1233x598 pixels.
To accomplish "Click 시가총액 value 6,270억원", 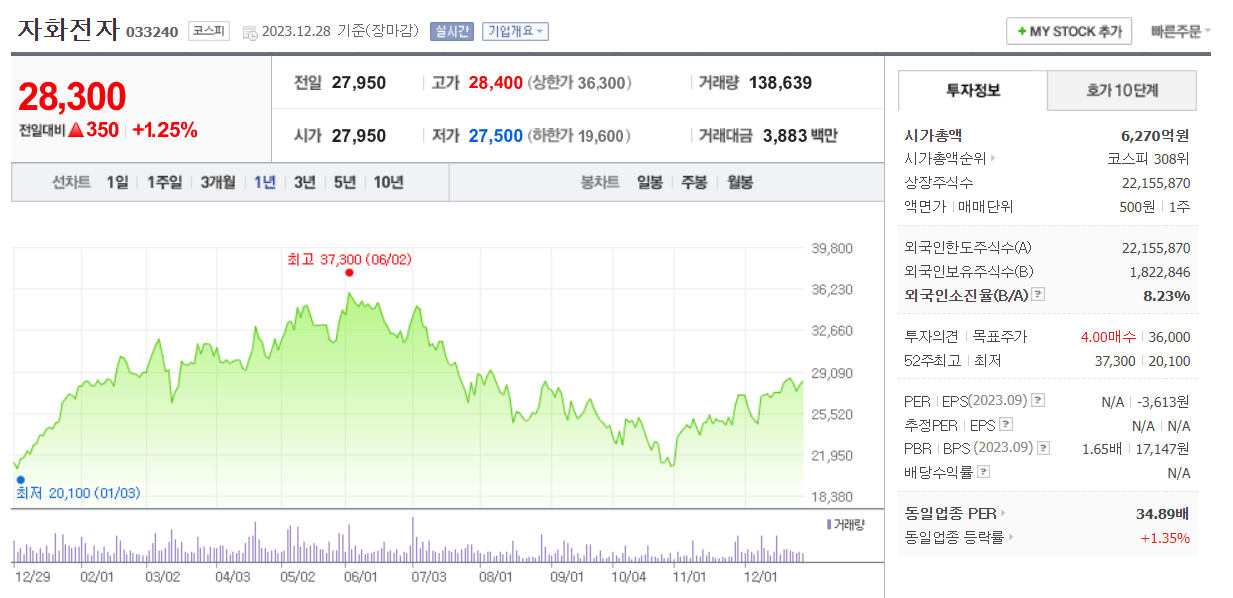I will [1156, 135].
